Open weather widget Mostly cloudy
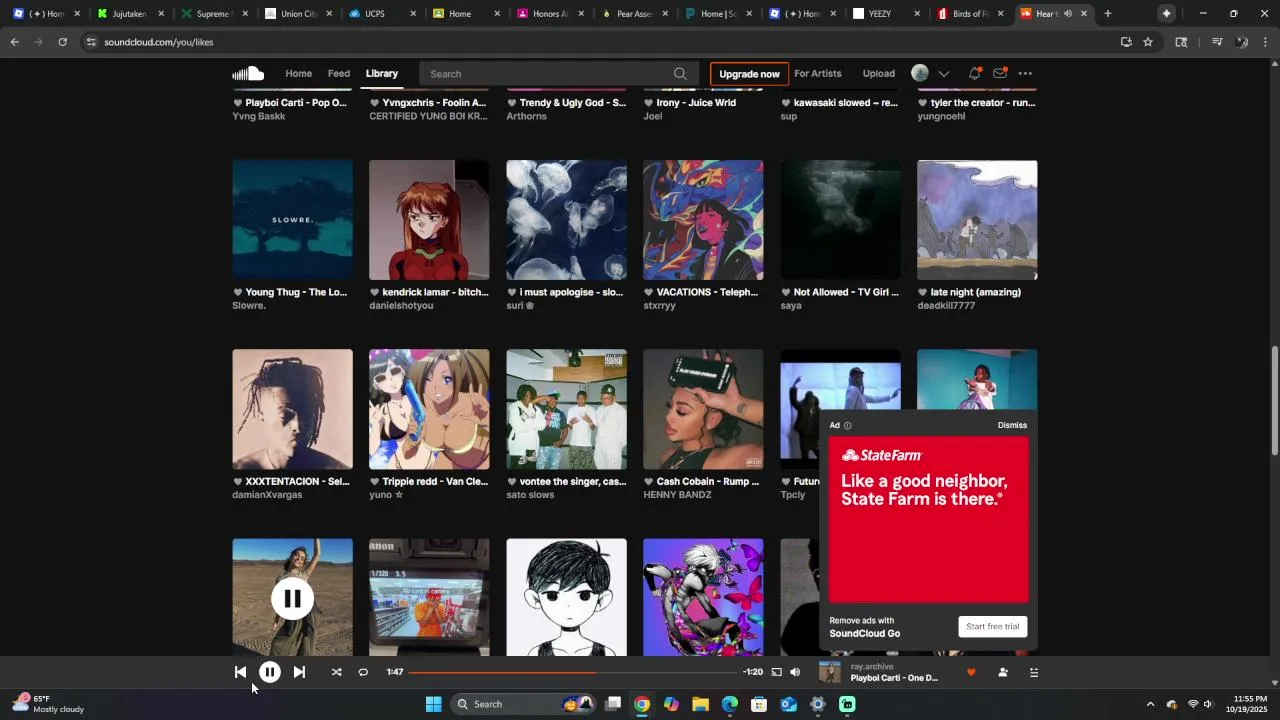The image size is (1280, 720). (48, 704)
